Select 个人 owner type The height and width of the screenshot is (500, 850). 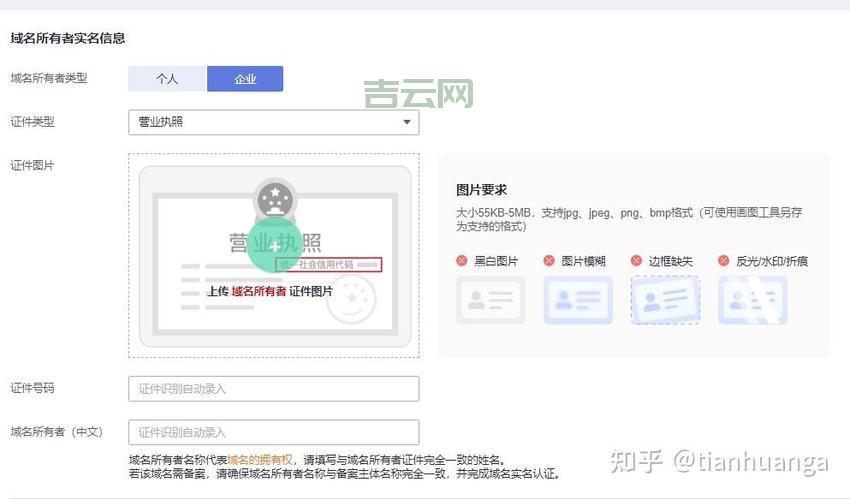[168, 79]
